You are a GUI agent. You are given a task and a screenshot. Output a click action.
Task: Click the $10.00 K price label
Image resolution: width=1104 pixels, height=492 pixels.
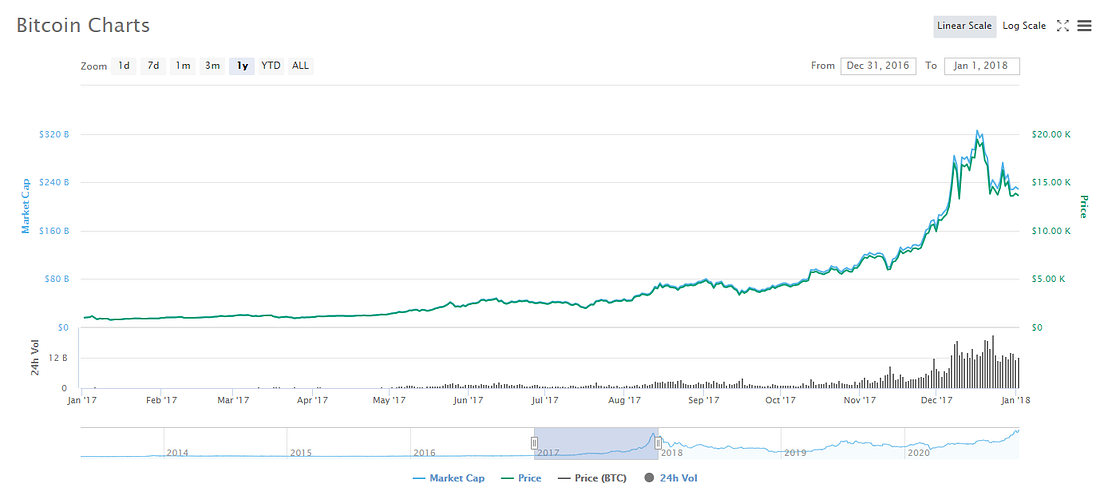tap(1050, 231)
